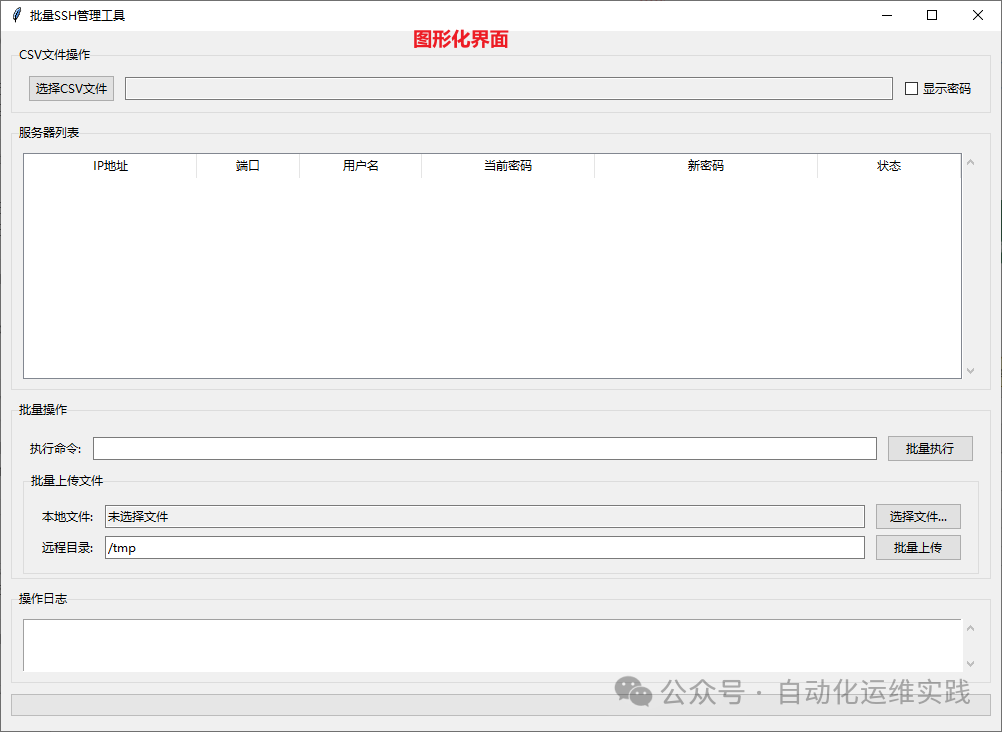Focus the 远程目录 field showing /tmp
Screen dimensions: 1002x732
[485, 547]
